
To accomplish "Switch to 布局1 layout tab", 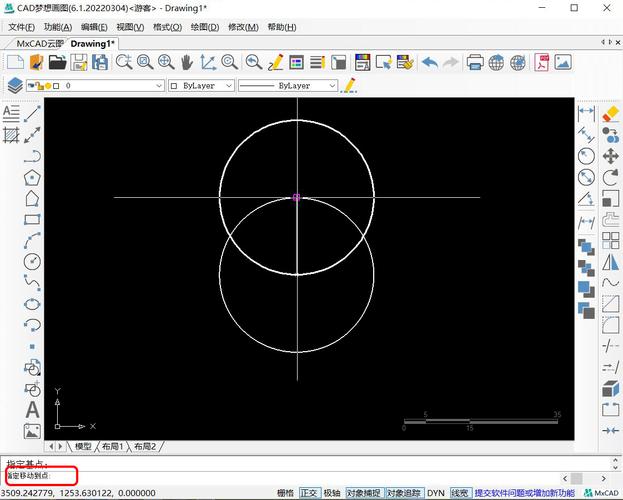I will (x=112, y=446).
